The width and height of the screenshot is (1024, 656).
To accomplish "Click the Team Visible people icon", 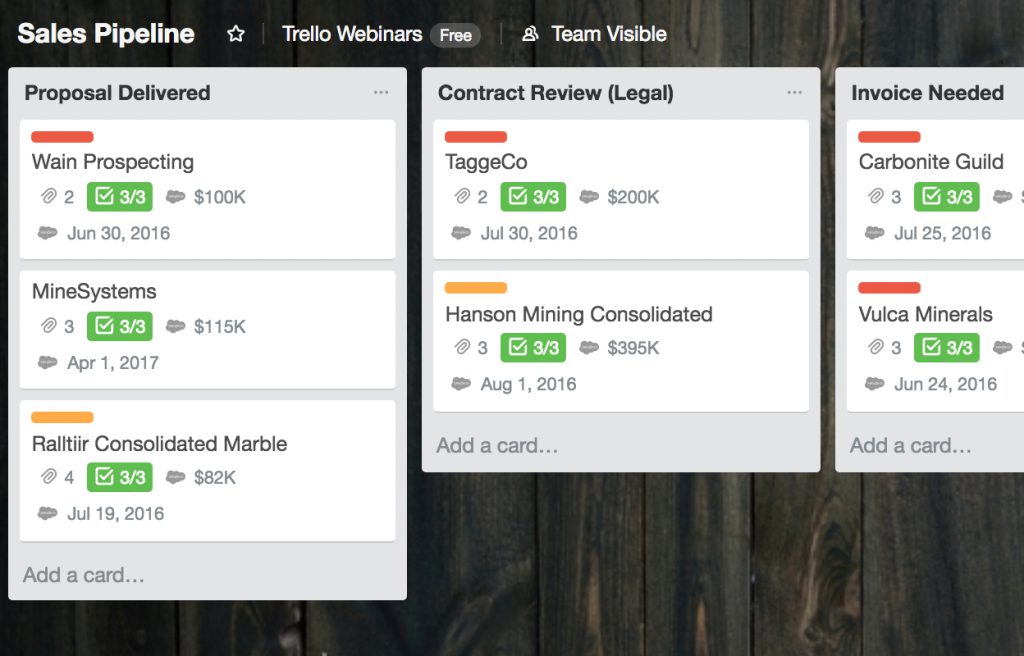I will coord(530,34).
